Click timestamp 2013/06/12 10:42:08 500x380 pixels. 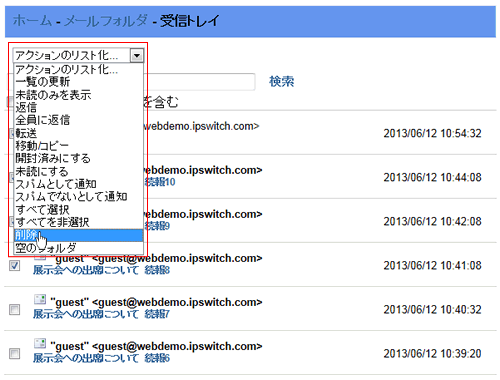432,222
